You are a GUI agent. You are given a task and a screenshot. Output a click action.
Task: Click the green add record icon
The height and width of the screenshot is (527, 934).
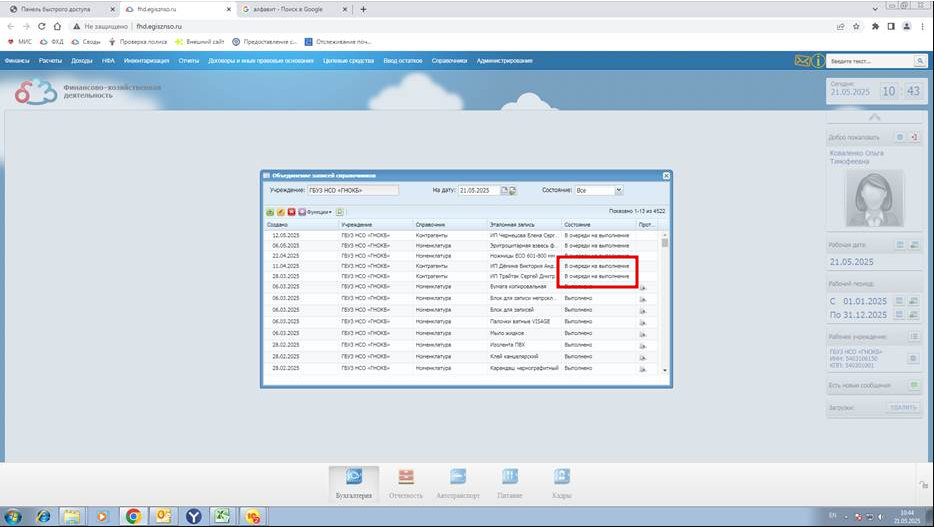tap(270, 212)
